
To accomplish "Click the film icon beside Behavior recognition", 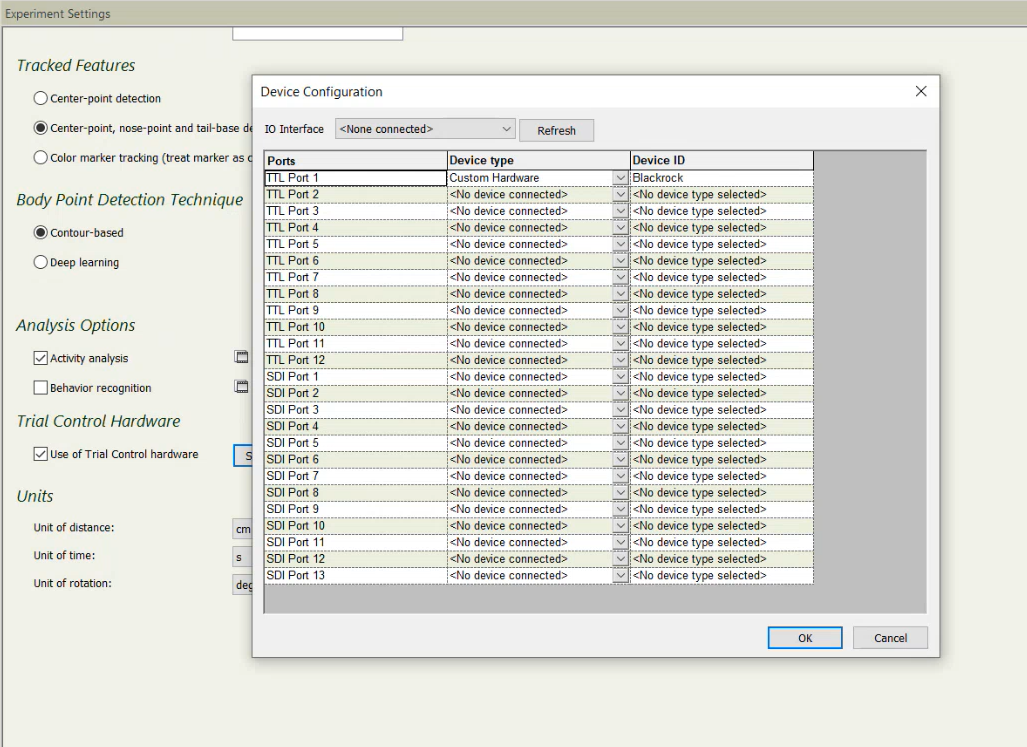I will (241, 387).
